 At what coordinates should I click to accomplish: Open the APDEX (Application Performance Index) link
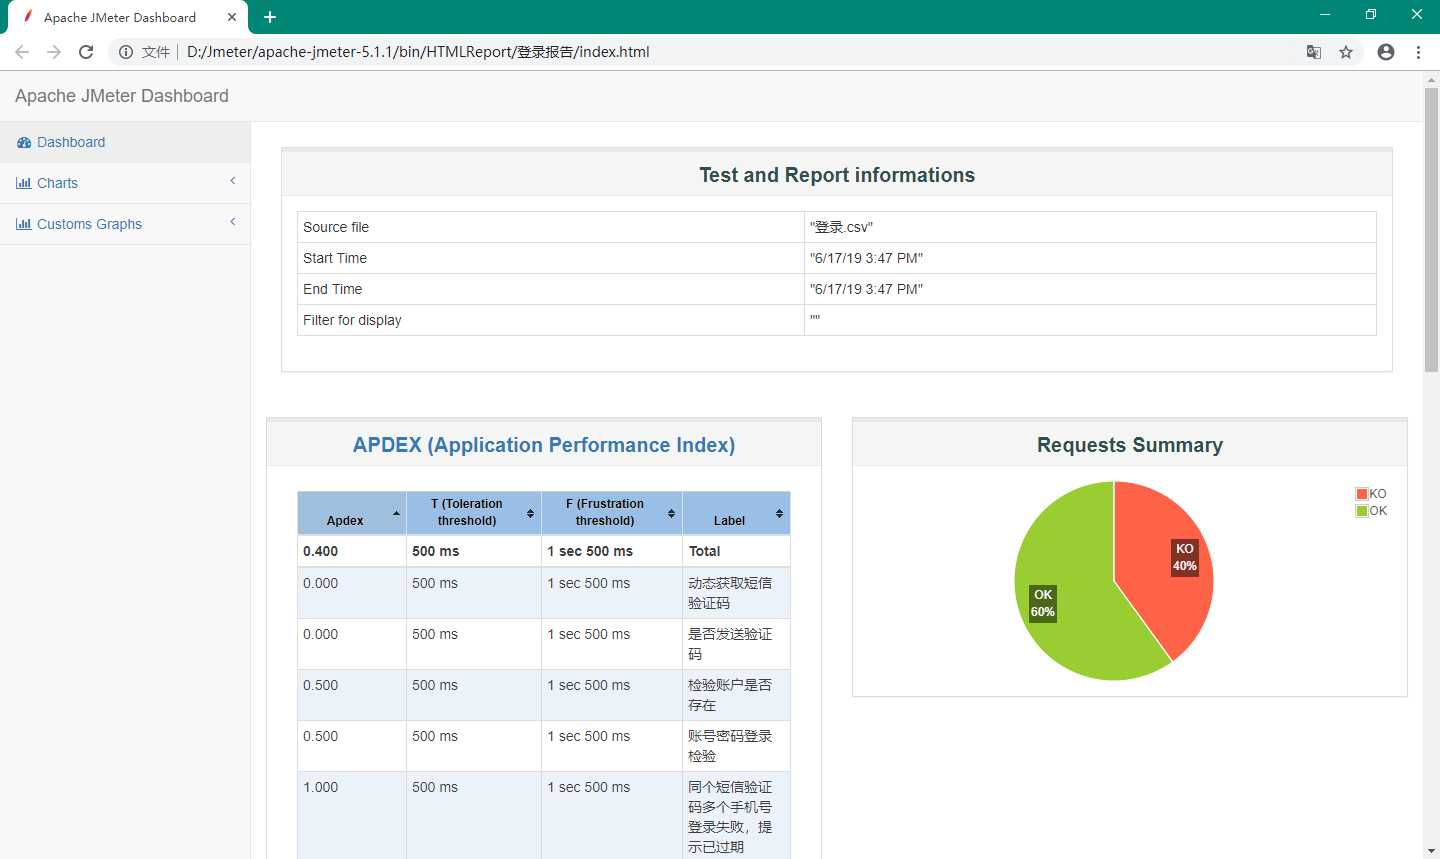point(544,445)
